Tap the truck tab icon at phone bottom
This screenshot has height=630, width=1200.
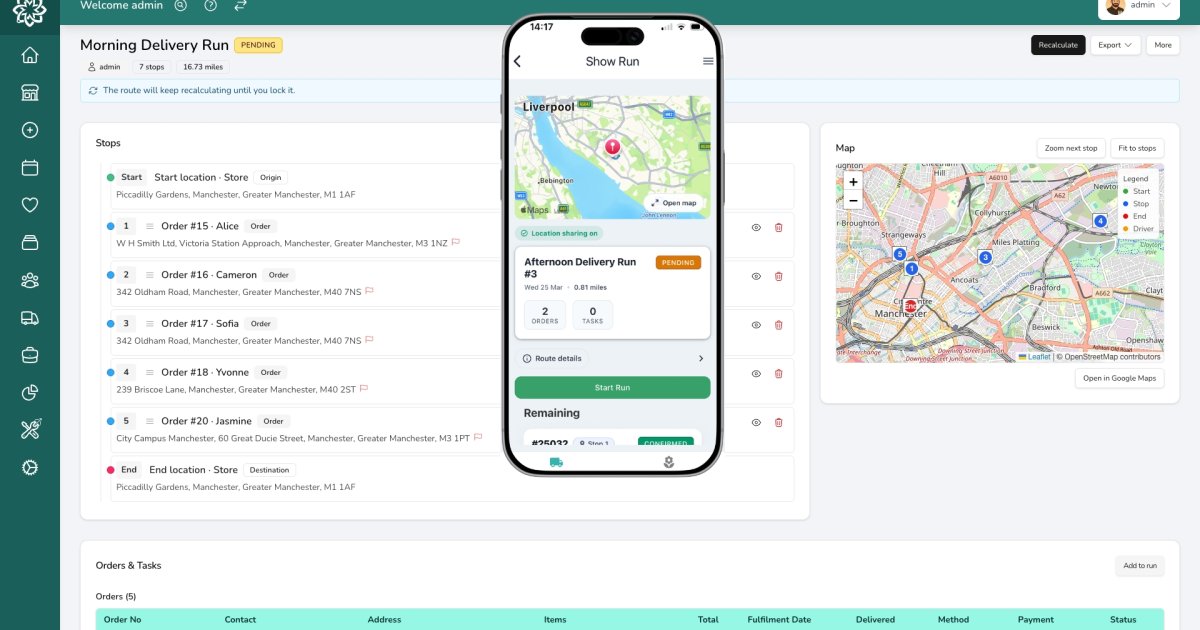click(556, 462)
